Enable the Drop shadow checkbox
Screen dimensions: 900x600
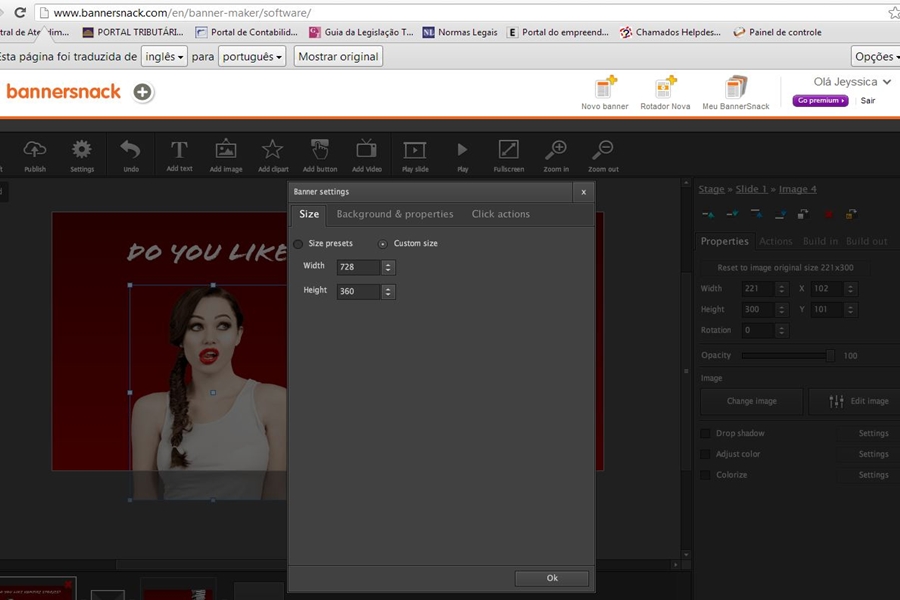coord(705,433)
